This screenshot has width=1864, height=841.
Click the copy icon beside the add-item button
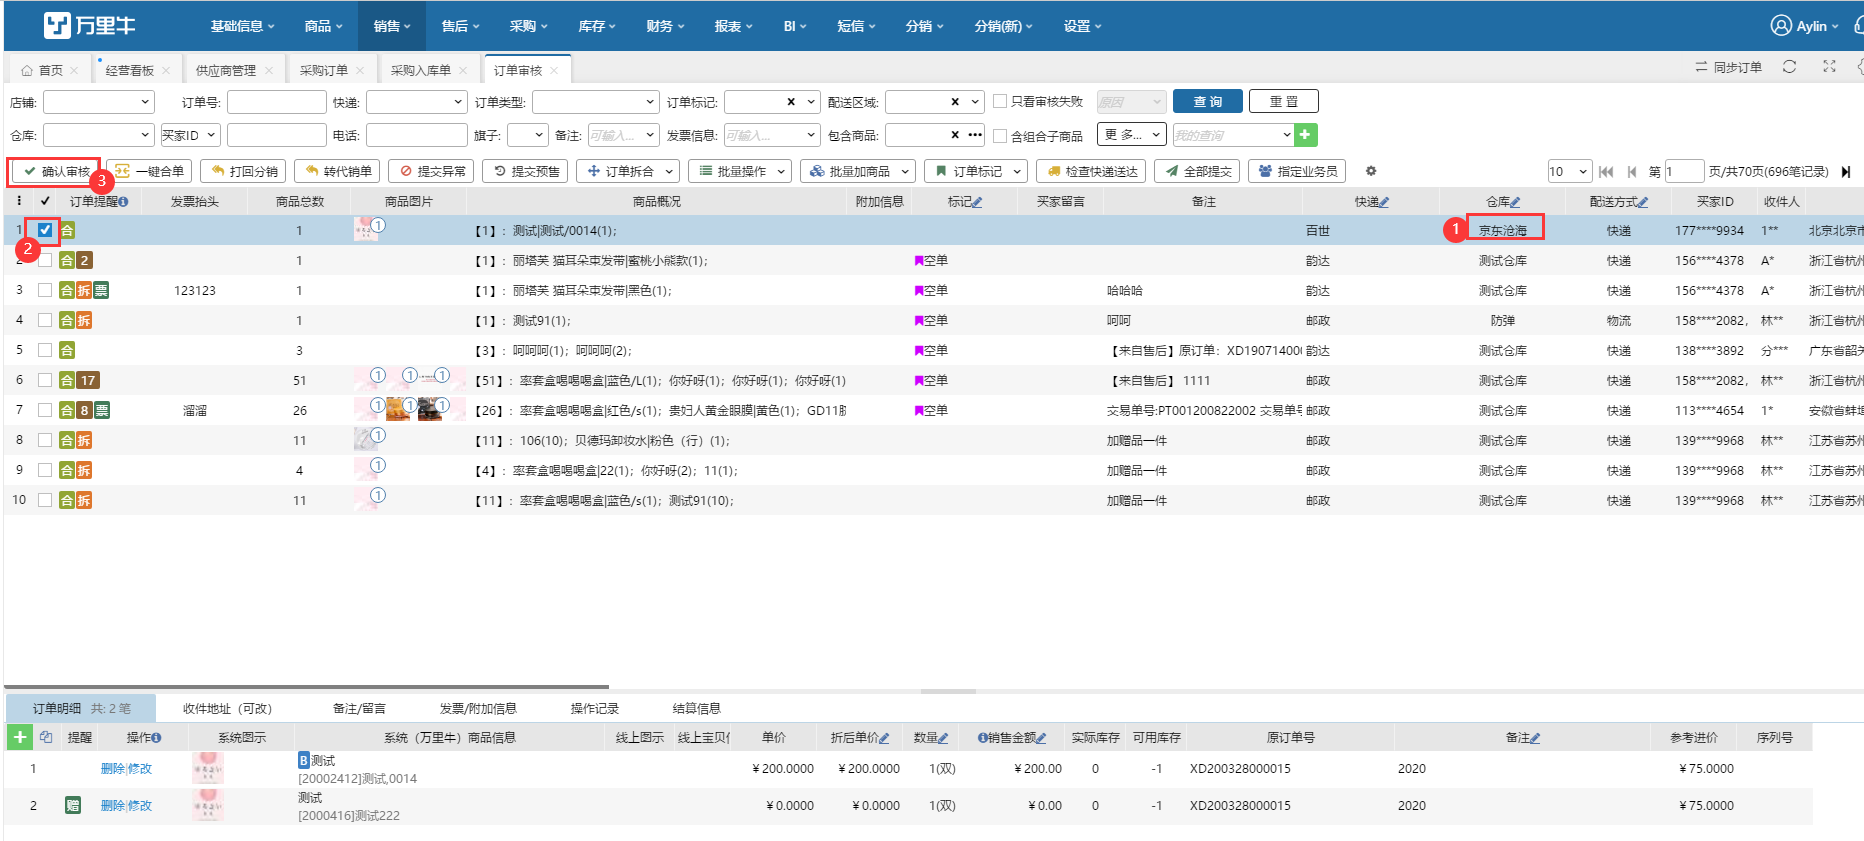click(46, 737)
